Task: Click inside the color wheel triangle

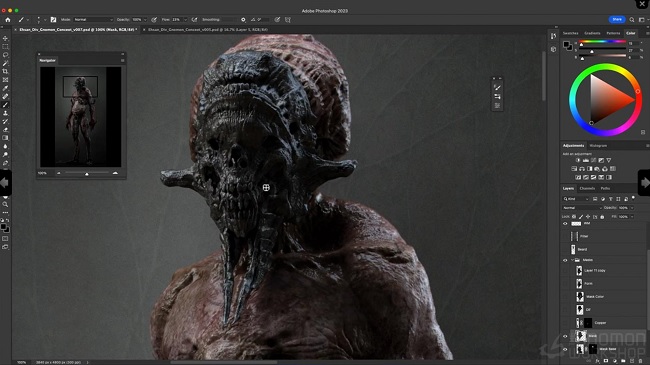Action: click(607, 100)
